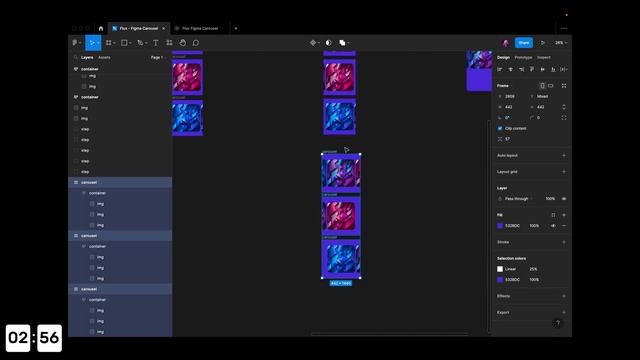Open the Move tools dropdown arrow

[98, 43]
